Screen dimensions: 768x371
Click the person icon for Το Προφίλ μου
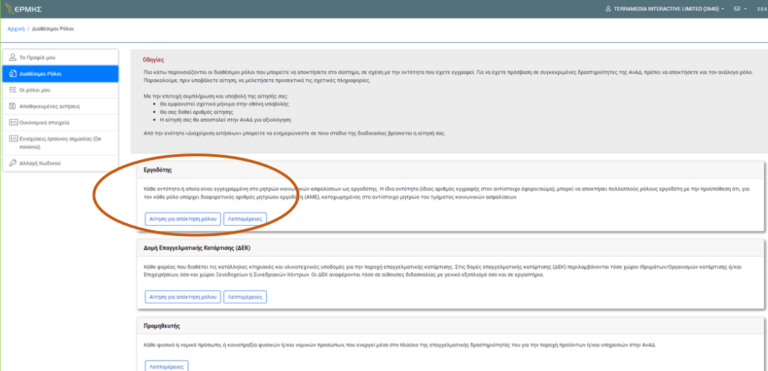13,57
